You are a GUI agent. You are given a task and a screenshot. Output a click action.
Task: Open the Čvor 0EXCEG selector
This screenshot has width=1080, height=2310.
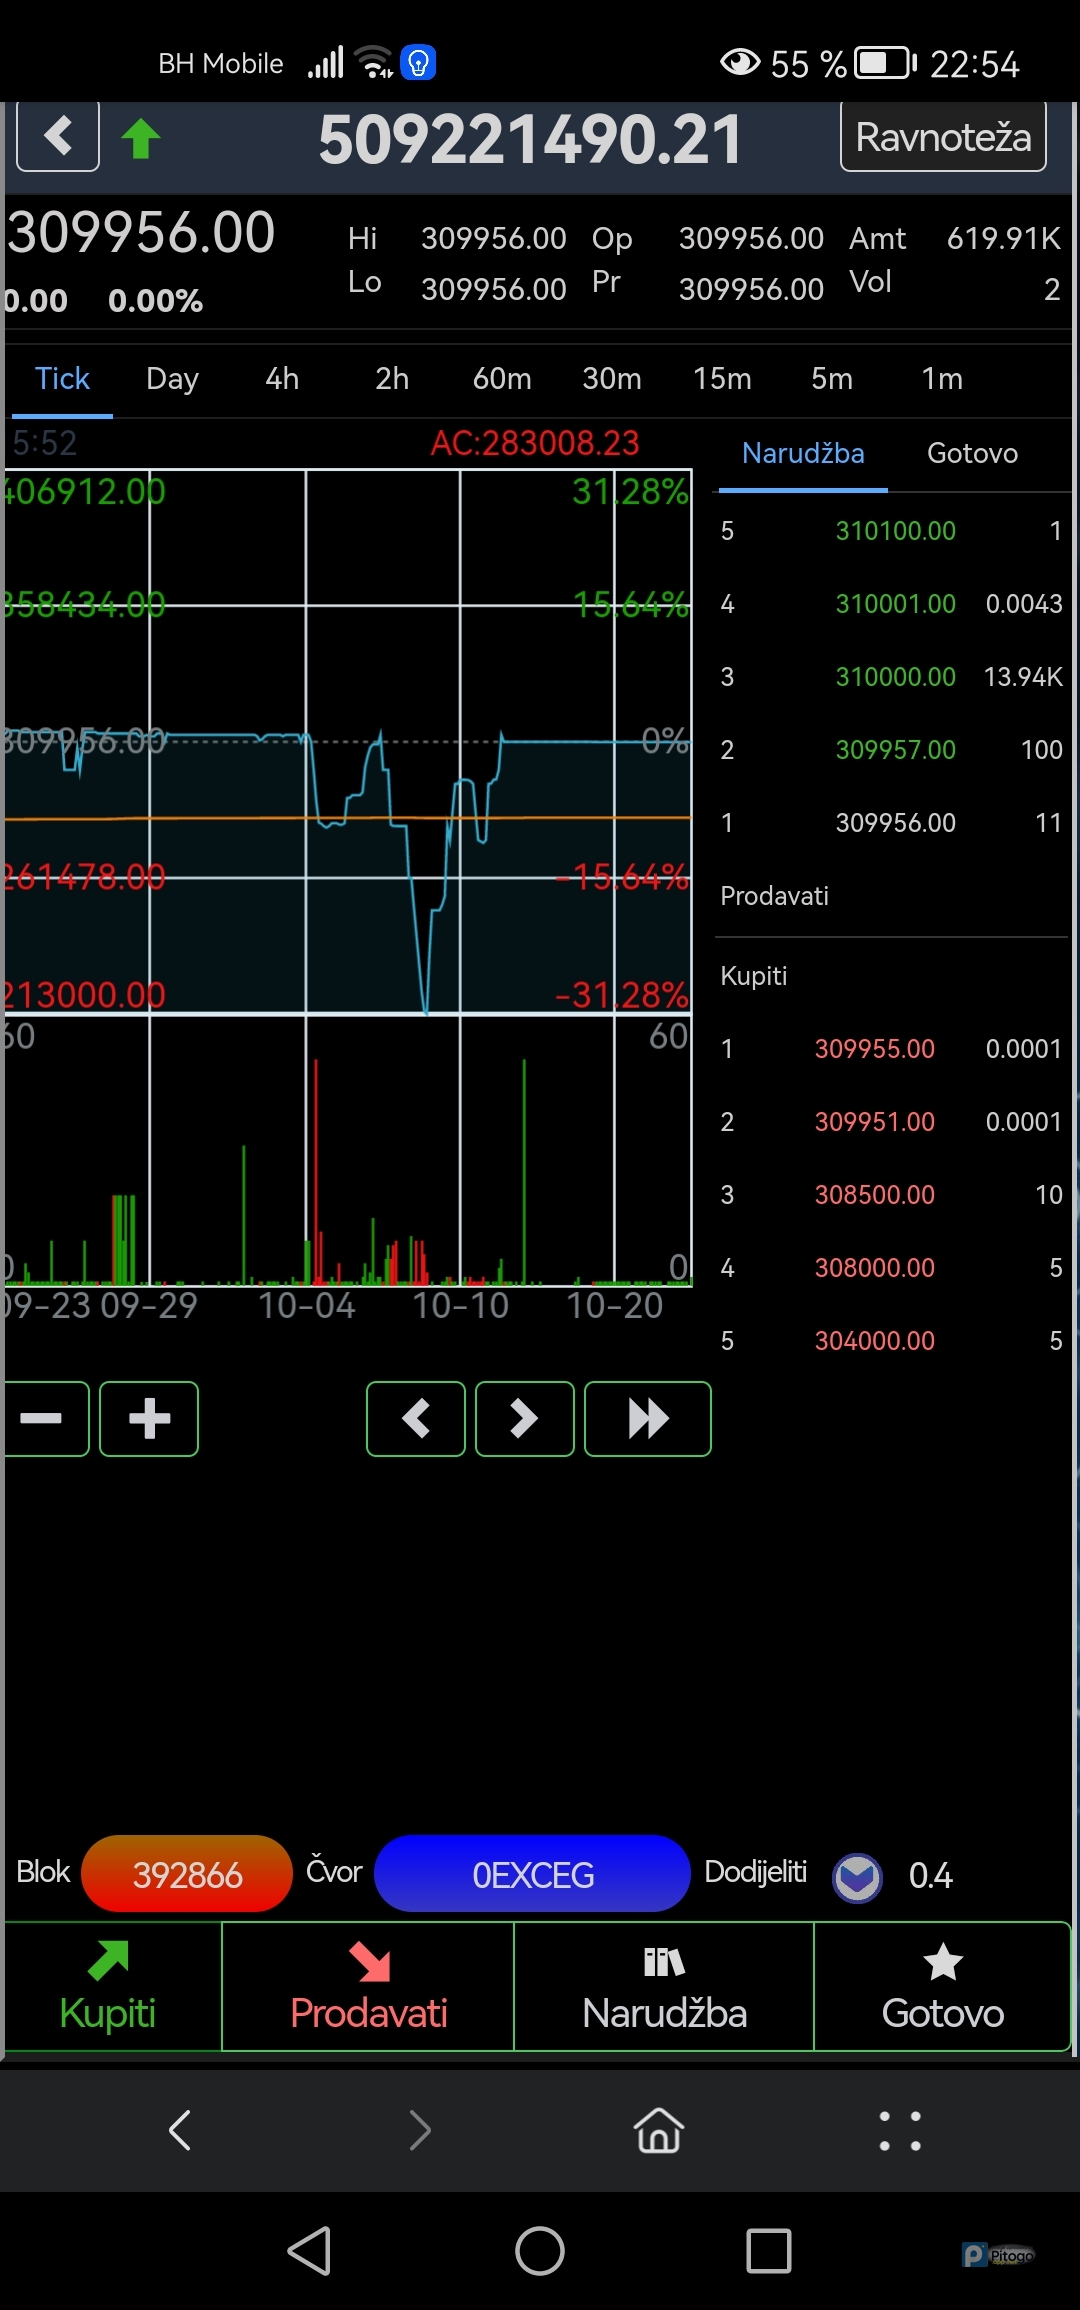point(532,1874)
